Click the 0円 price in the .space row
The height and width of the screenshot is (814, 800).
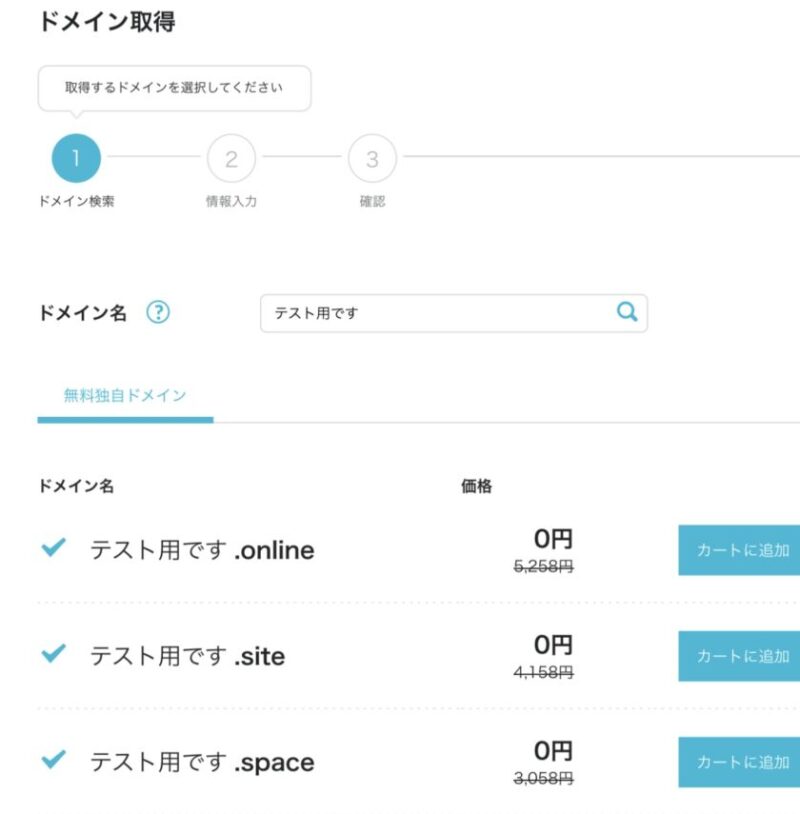pyautogui.click(x=553, y=751)
